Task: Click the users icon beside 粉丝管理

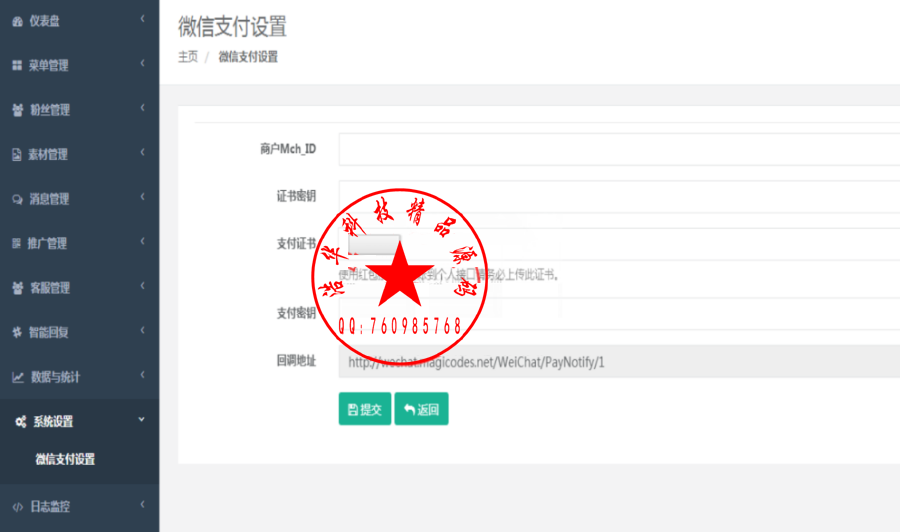Action: (x=18, y=110)
